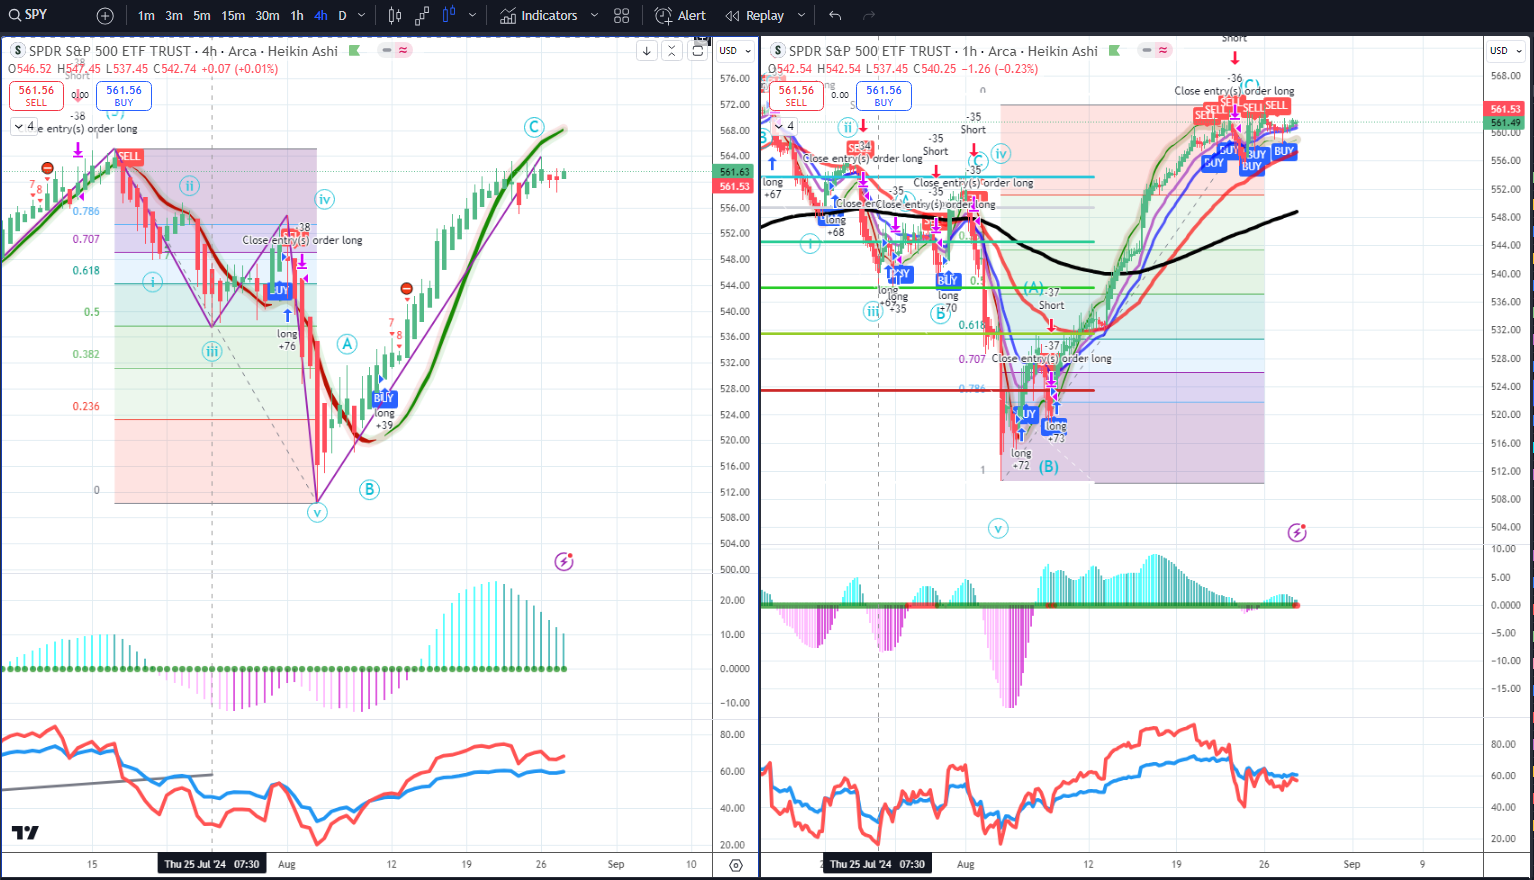Select the active 4h timeframe
This screenshot has width=1534, height=880.
[320, 16]
